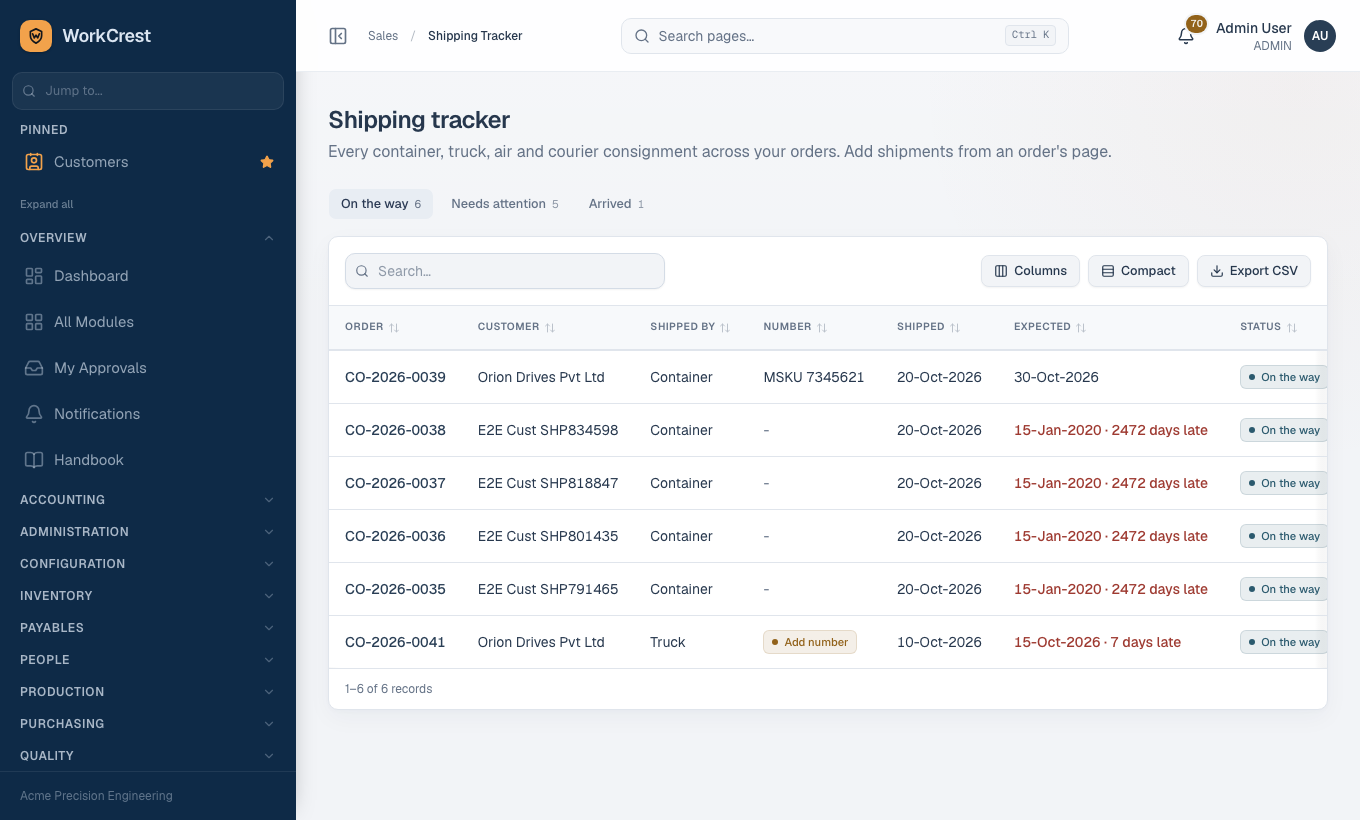Switch to the Arrived tab
This screenshot has height=820, width=1360.
(616, 204)
